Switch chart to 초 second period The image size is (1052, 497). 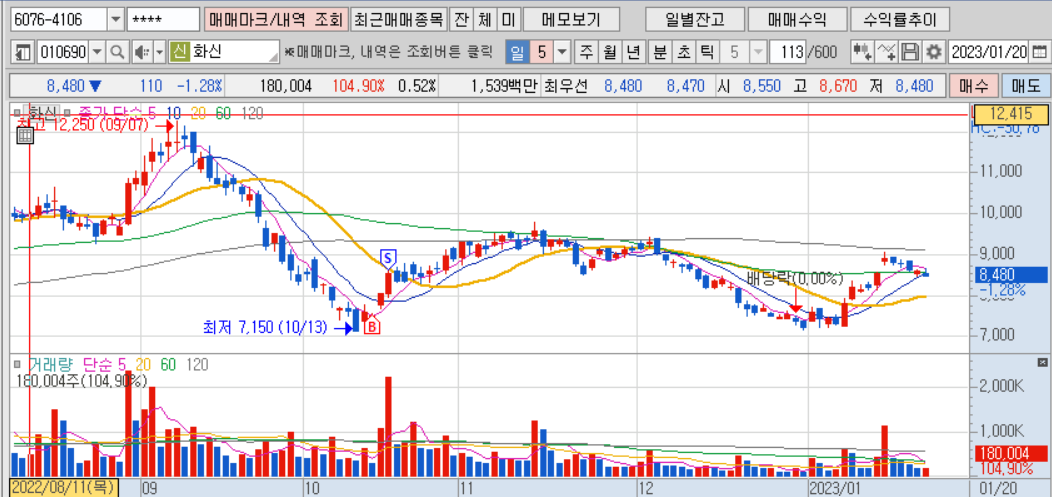click(x=683, y=52)
